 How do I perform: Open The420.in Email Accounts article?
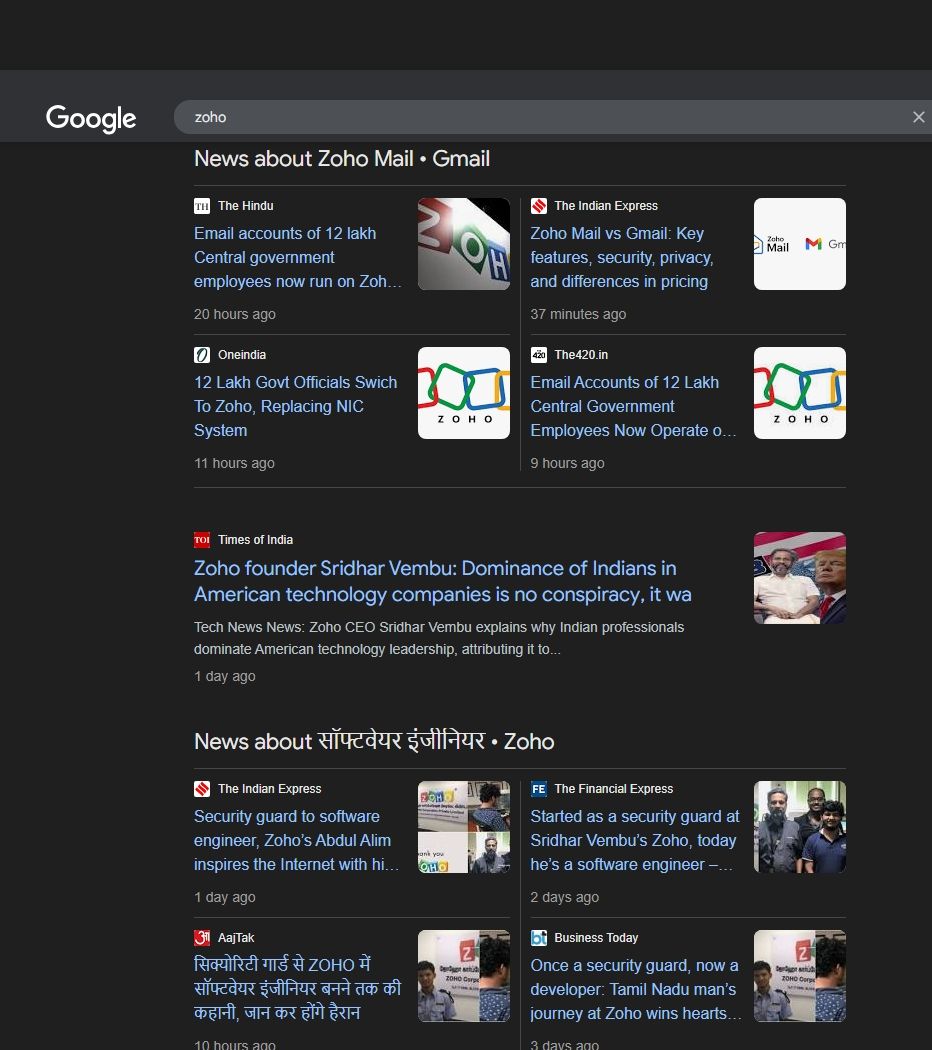point(632,406)
